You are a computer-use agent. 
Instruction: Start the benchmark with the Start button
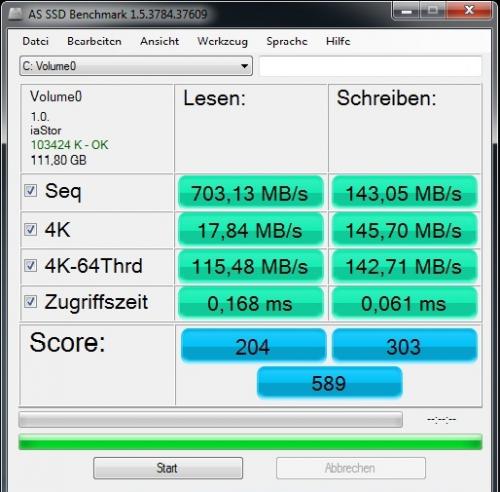168,468
